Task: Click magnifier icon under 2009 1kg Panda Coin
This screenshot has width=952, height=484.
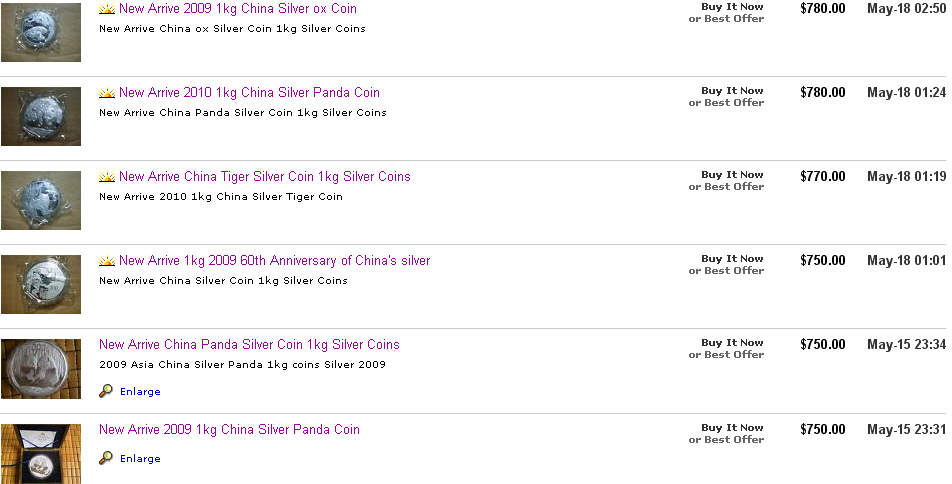Action: 106,458
